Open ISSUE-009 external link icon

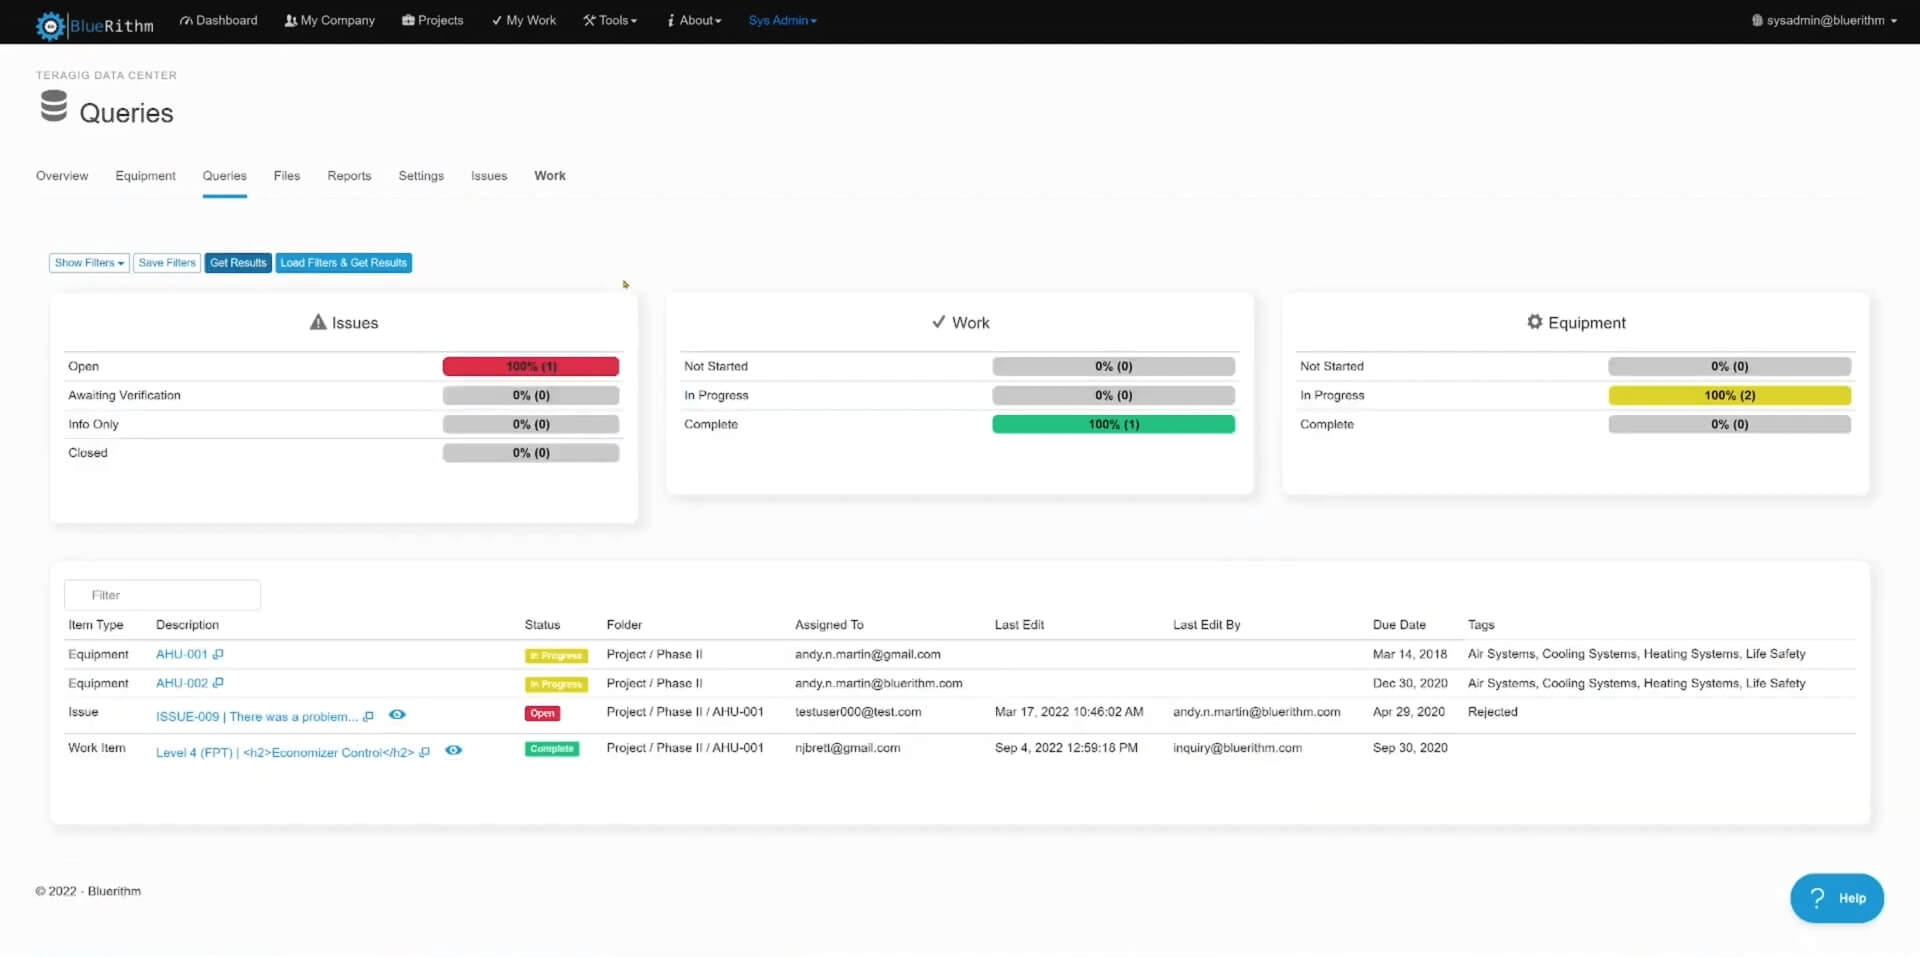tap(368, 716)
